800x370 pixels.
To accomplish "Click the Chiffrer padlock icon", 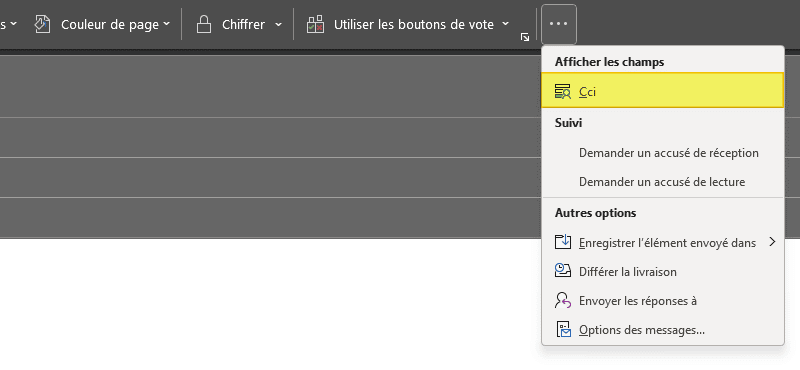I will 204,24.
